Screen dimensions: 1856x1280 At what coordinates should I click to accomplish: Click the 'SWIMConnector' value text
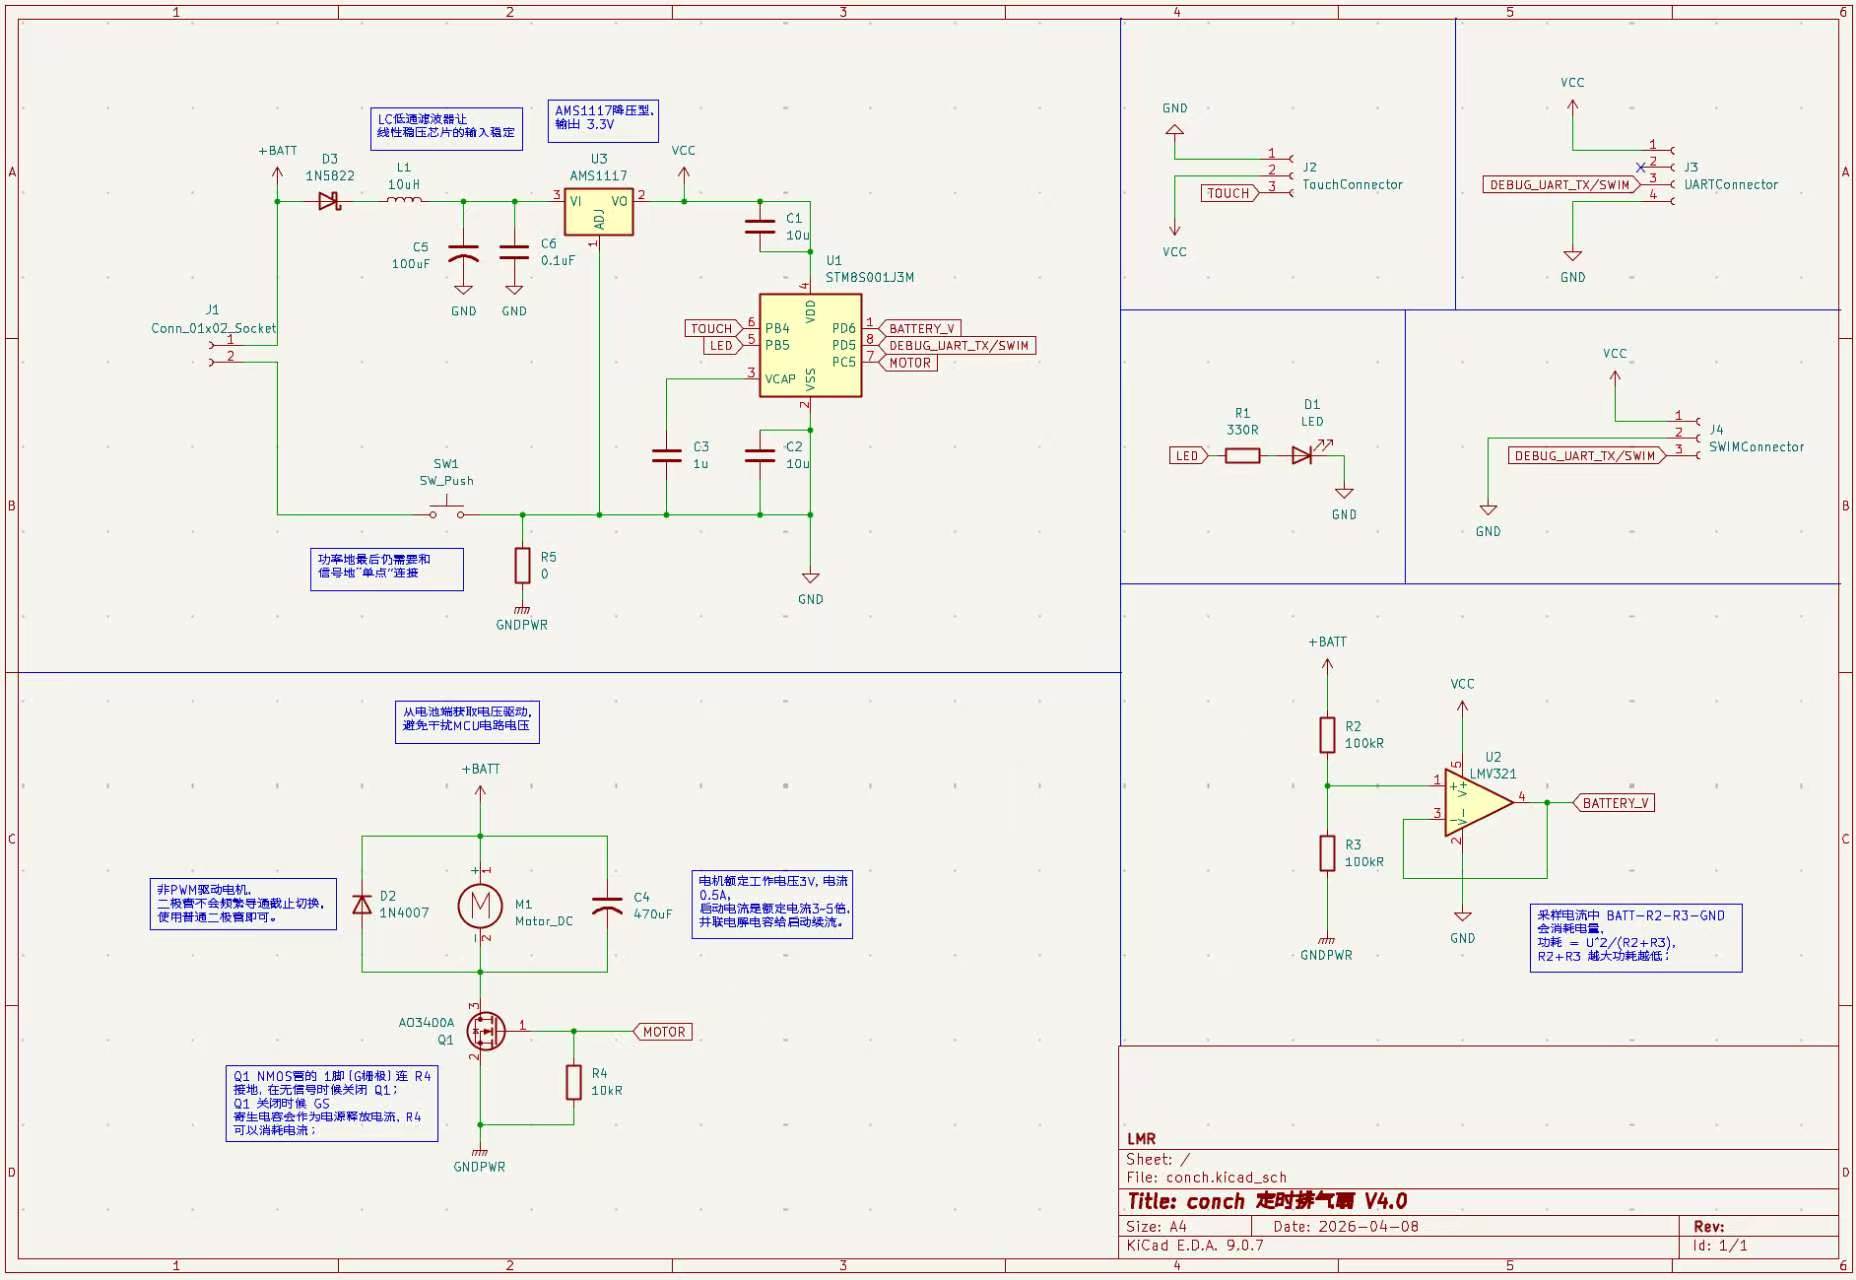[1756, 448]
